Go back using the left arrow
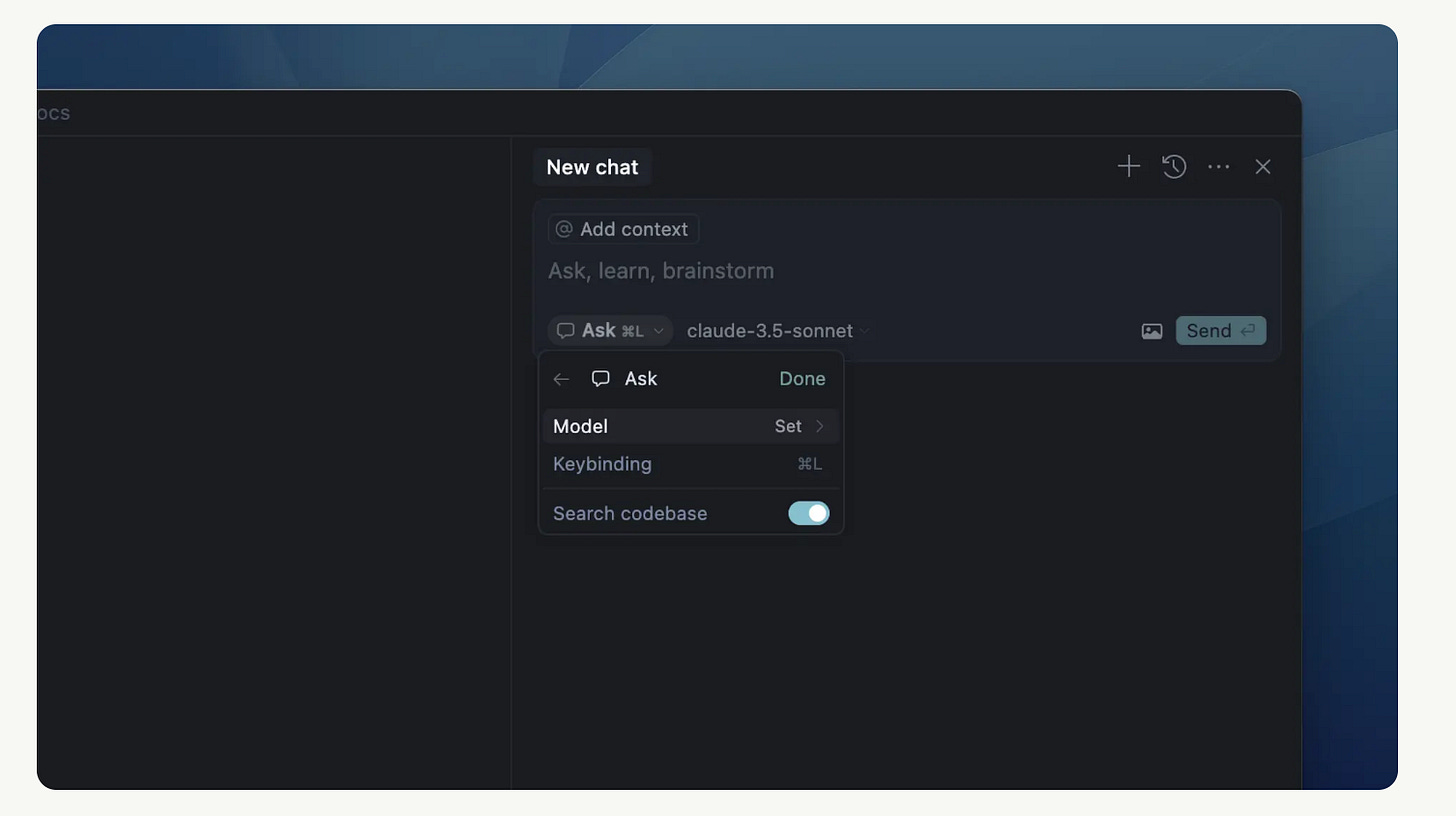Image resolution: width=1456 pixels, height=816 pixels. pos(561,379)
